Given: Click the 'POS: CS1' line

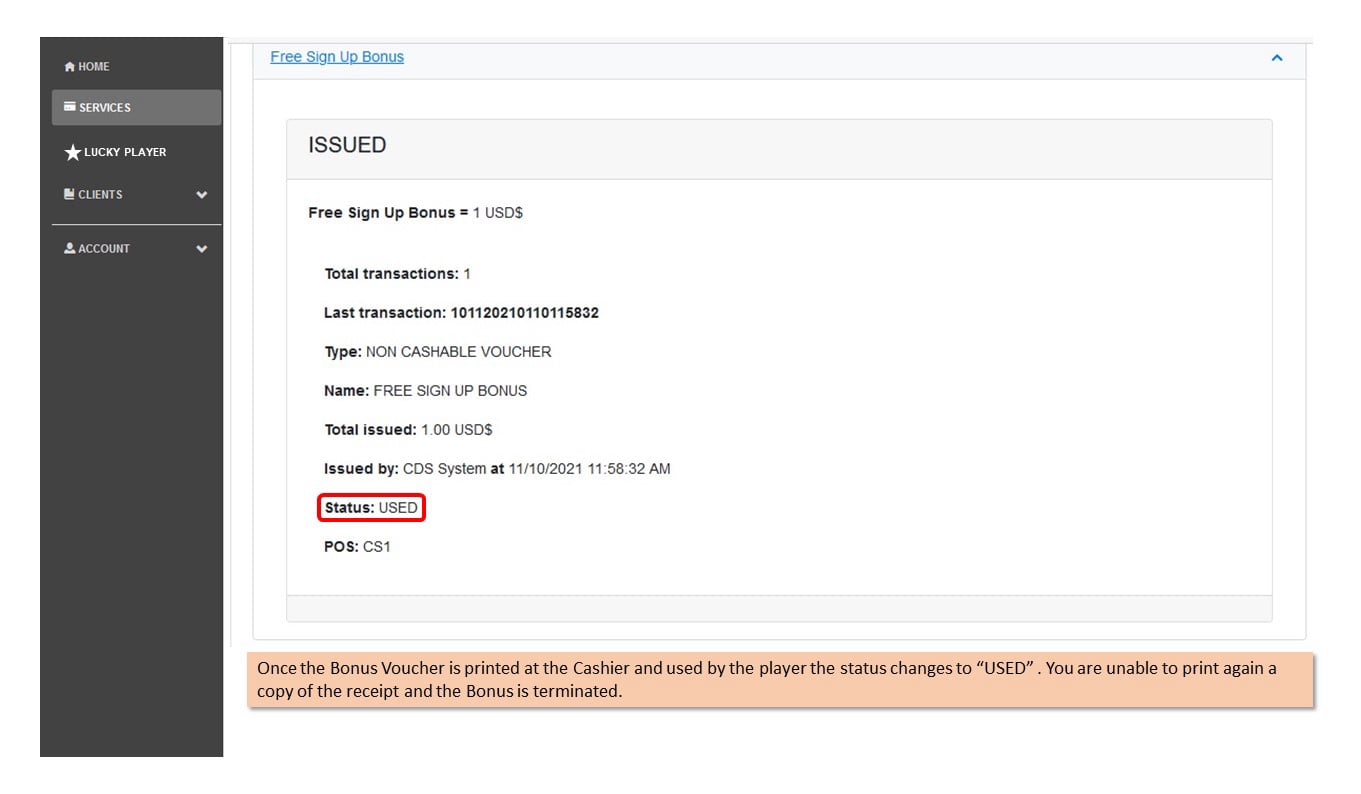Looking at the screenshot, I should (357, 547).
